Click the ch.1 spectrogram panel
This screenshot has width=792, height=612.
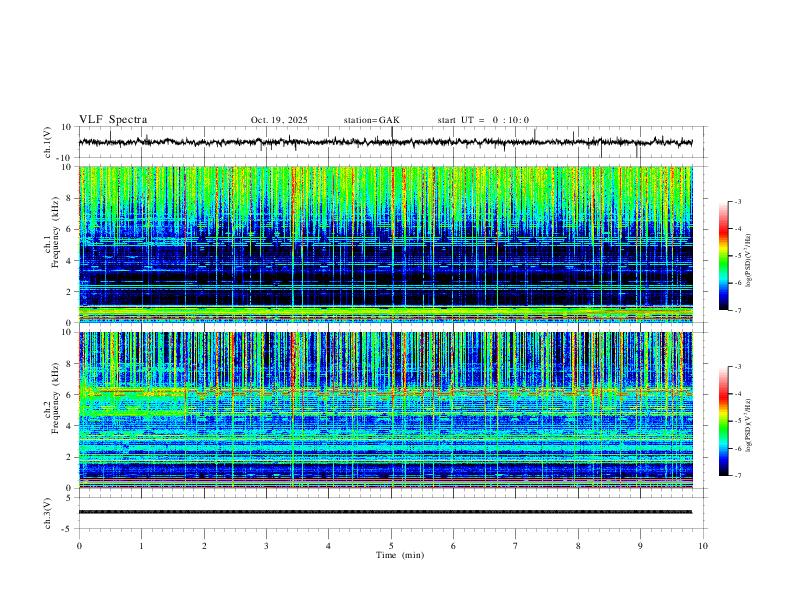click(385, 244)
